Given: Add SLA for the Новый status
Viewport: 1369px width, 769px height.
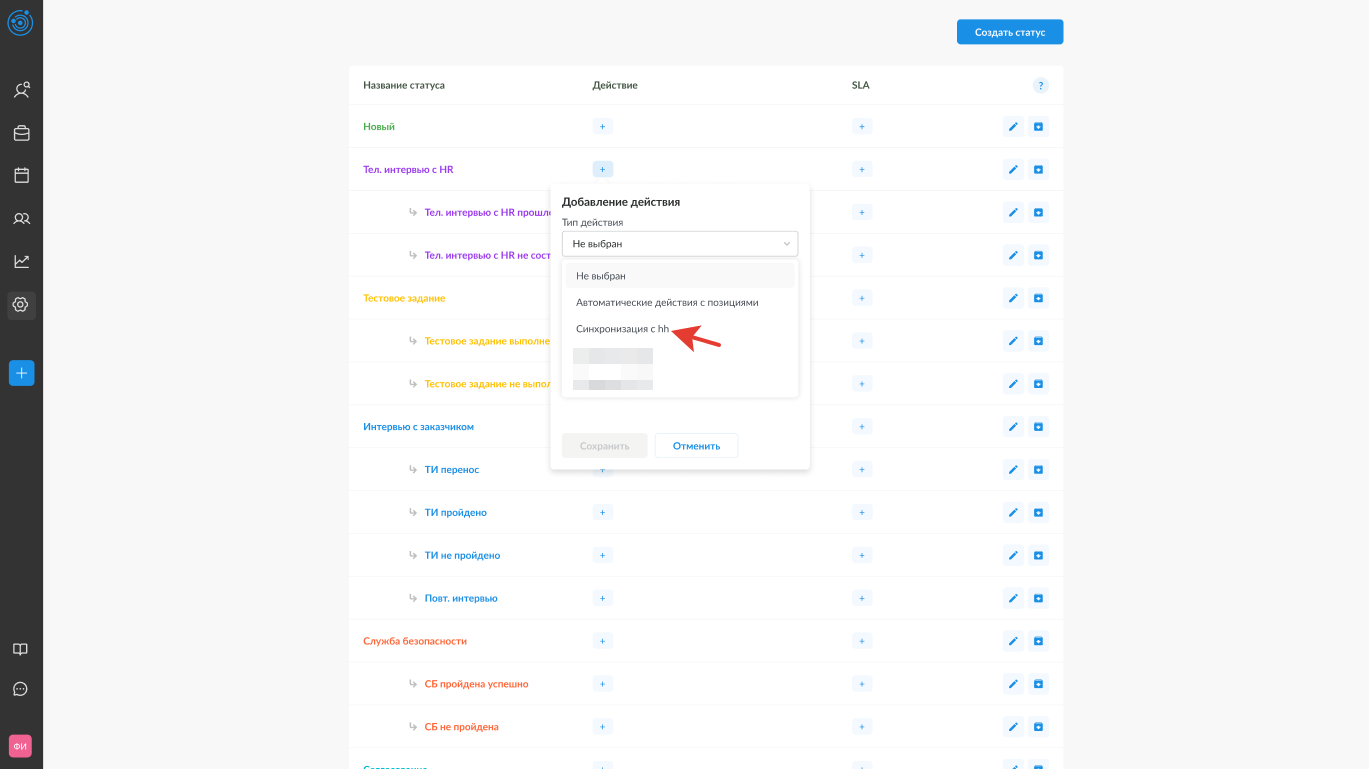Looking at the screenshot, I should pyautogui.click(x=862, y=127).
